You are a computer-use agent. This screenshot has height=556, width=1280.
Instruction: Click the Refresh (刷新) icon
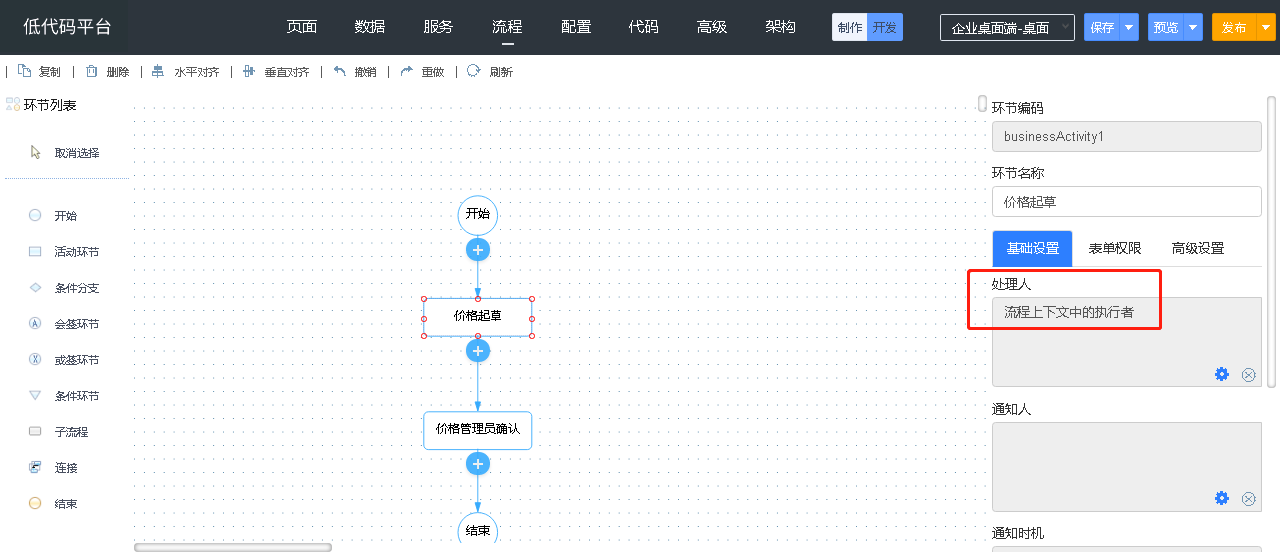pos(474,71)
